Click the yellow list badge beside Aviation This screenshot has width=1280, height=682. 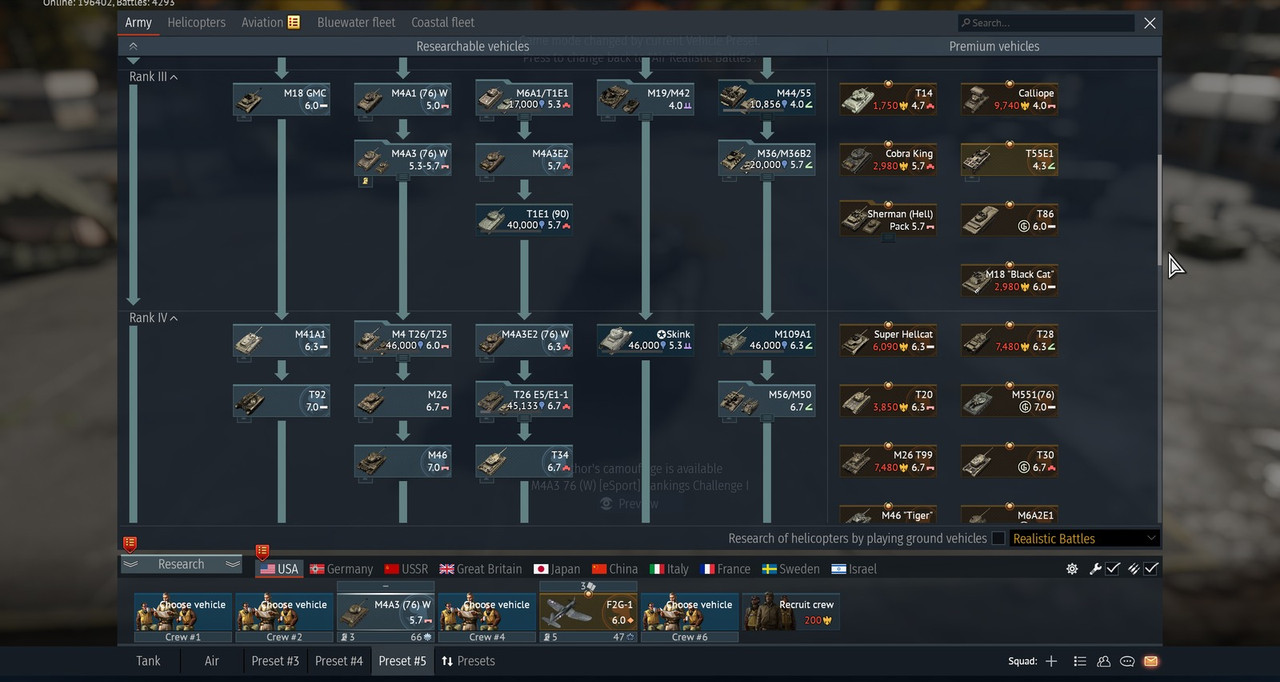pyautogui.click(x=294, y=22)
